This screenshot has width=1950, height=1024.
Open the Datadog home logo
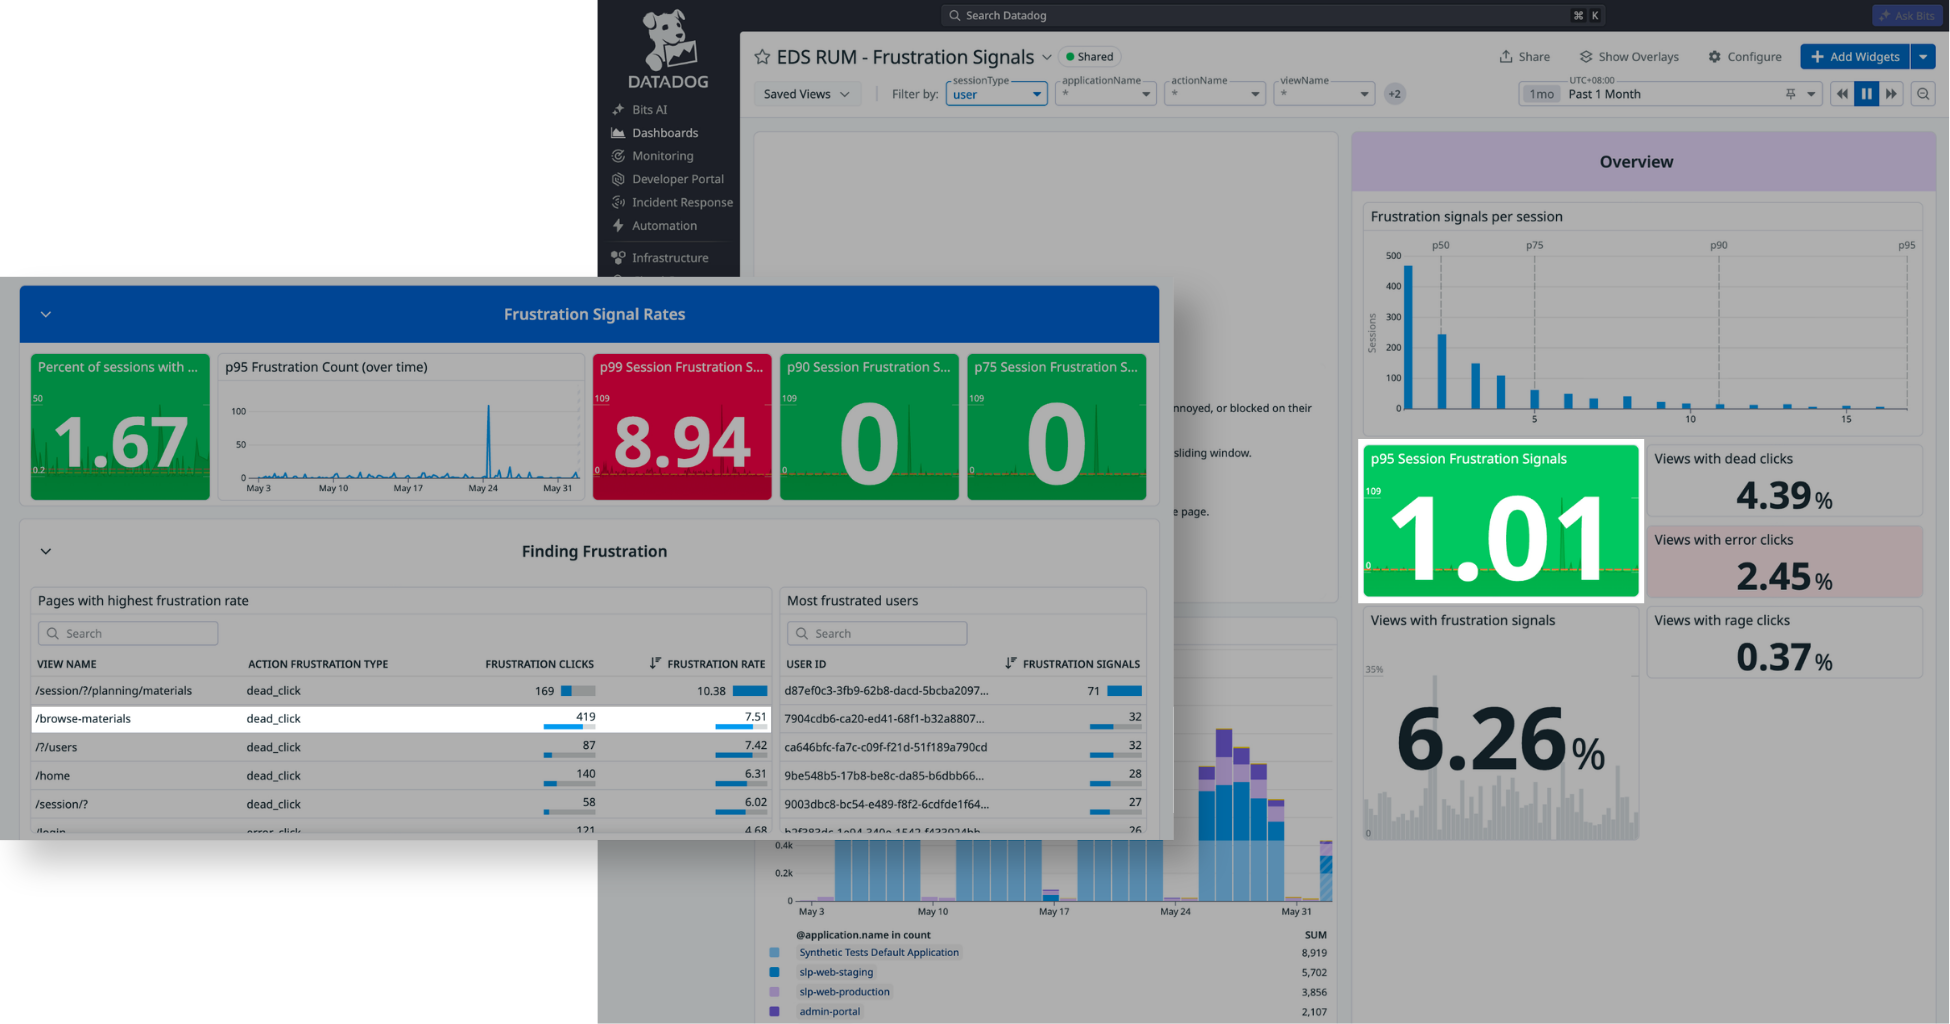[668, 50]
